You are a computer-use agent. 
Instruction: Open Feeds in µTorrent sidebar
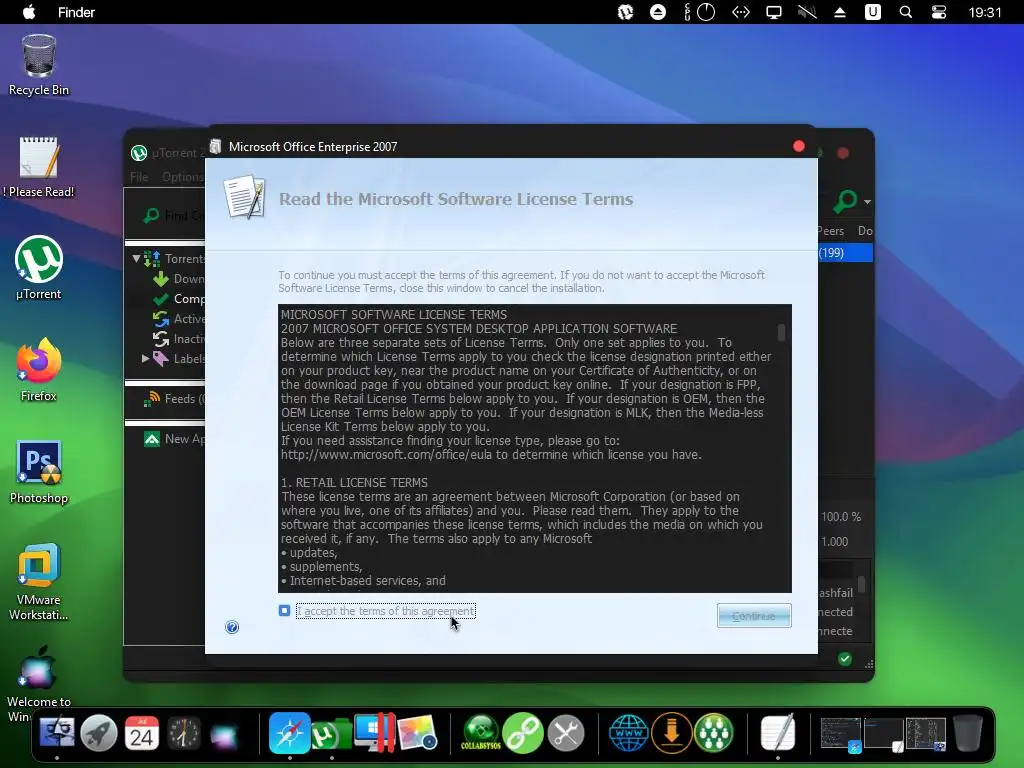[x=175, y=398]
